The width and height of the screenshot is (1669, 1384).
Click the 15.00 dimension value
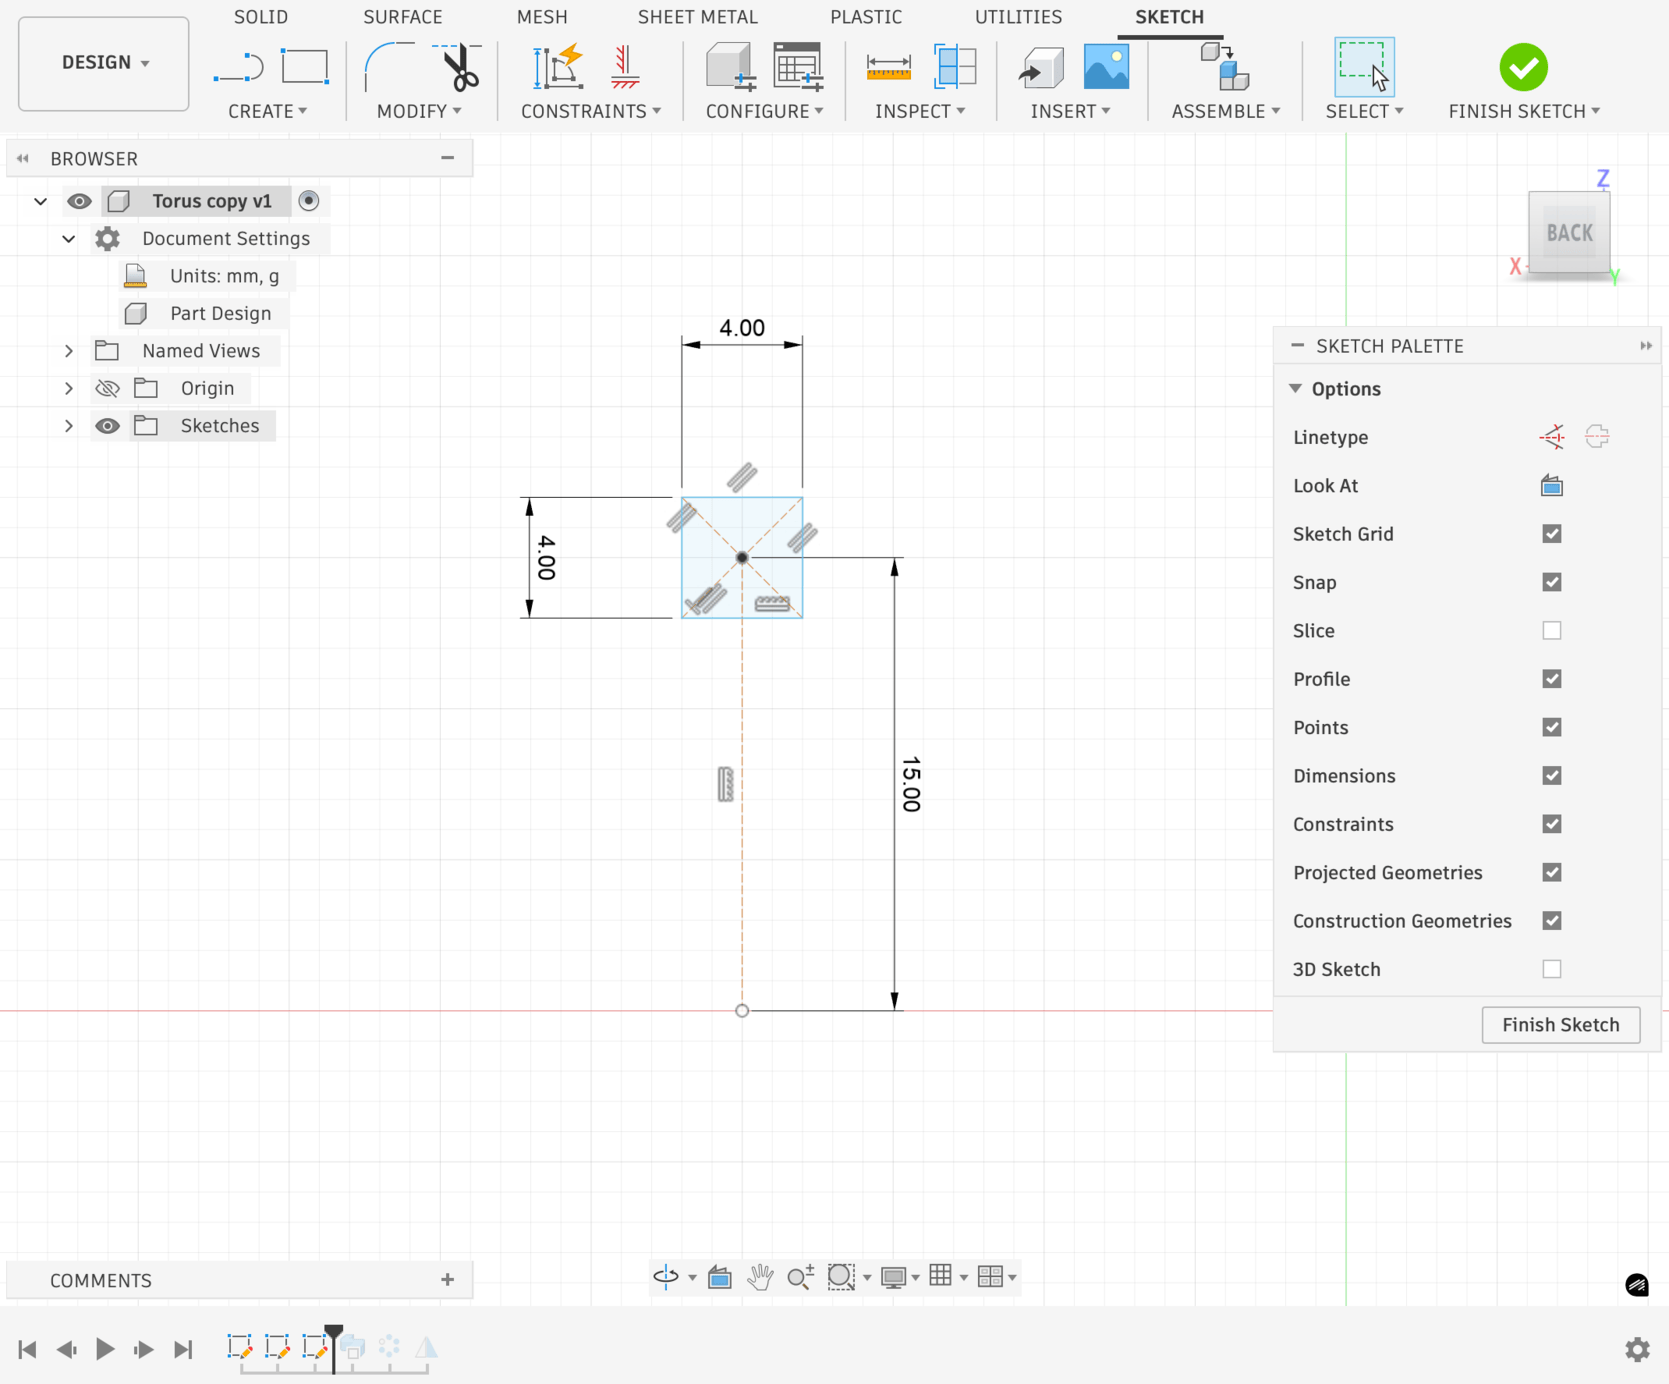pos(910,784)
